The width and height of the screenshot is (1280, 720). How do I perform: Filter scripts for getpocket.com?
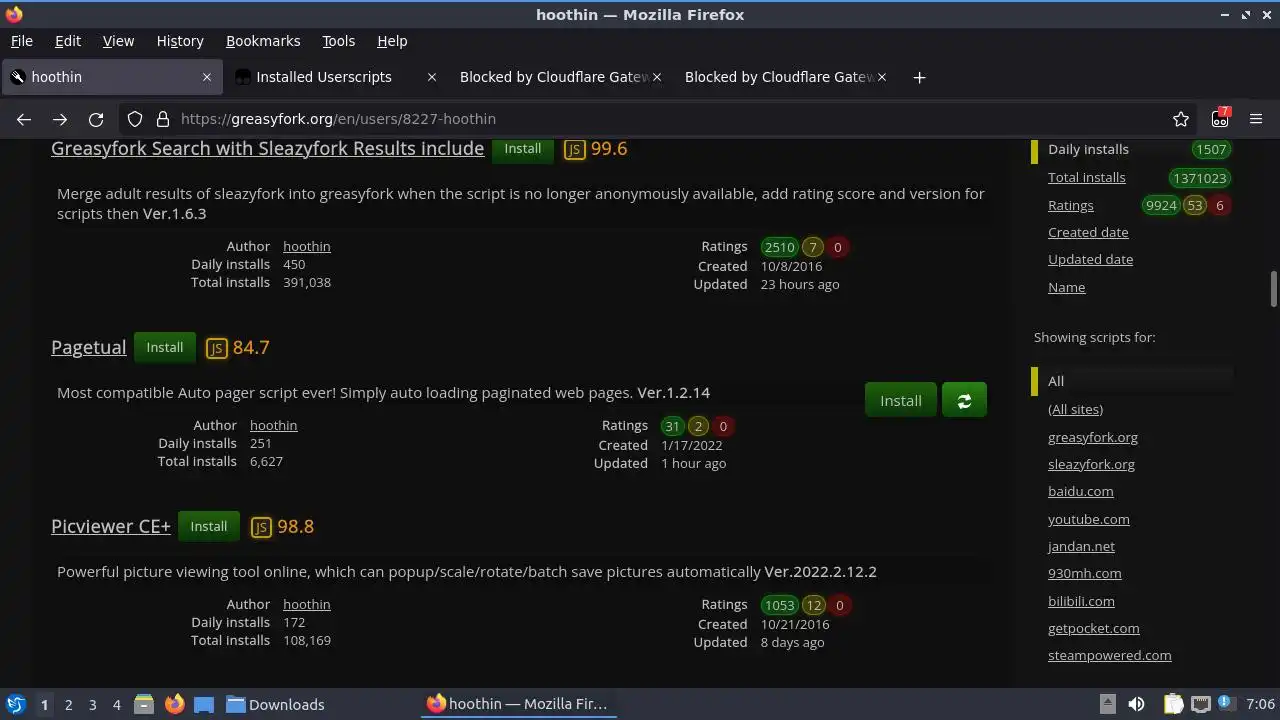click(x=1093, y=628)
